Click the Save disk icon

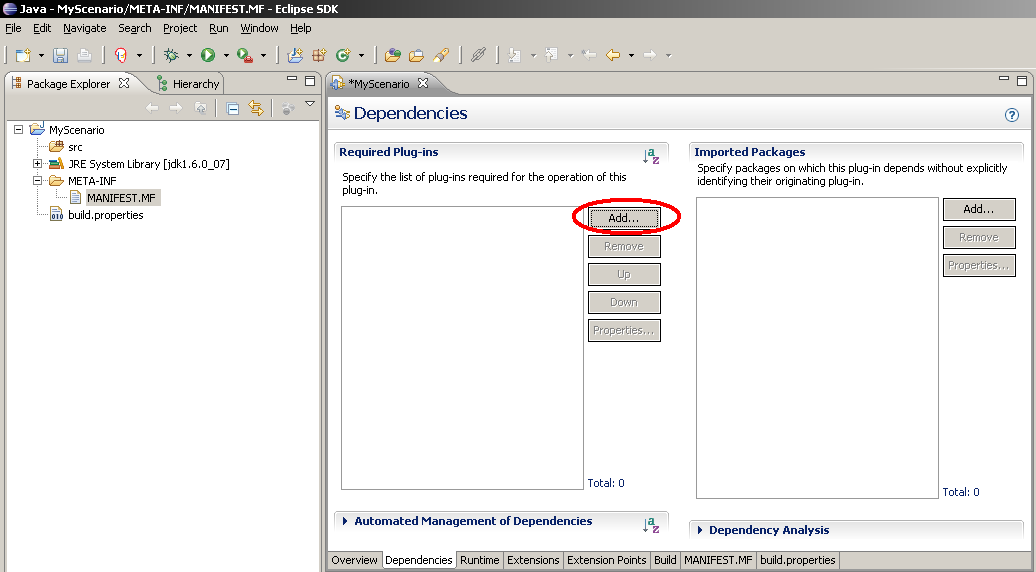pos(61,55)
